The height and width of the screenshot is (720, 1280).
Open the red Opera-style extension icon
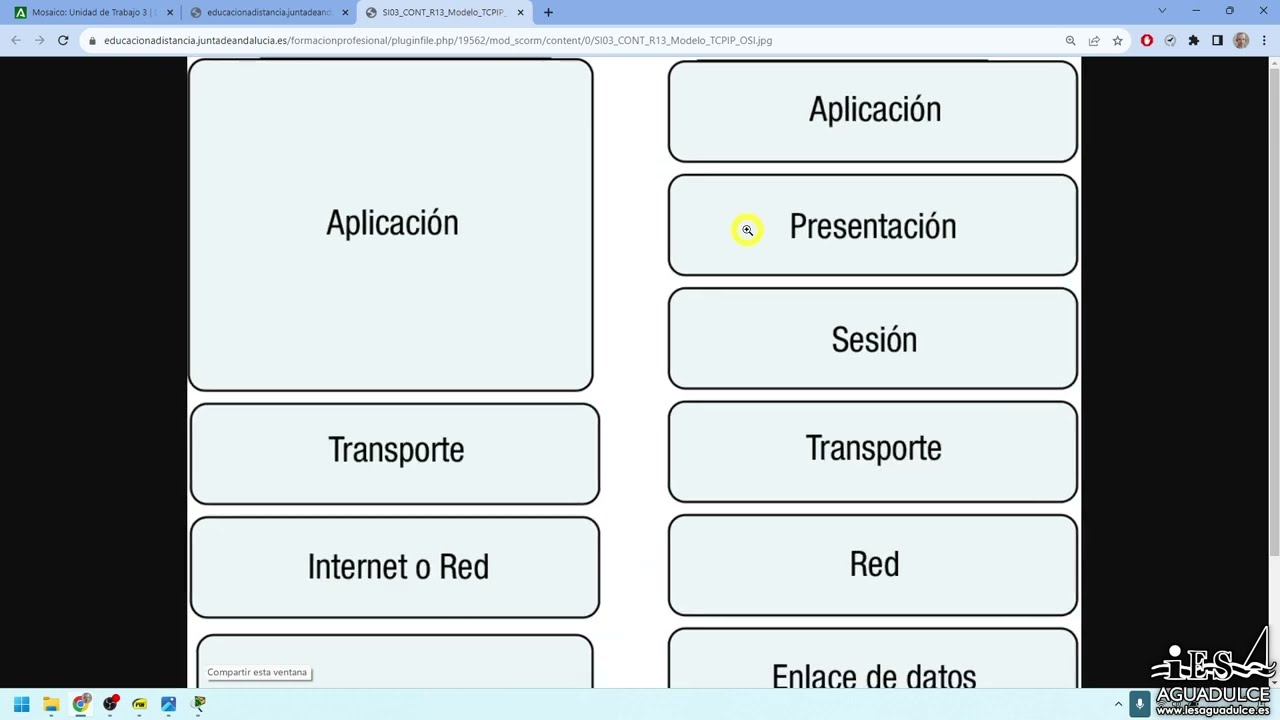point(1147,41)
